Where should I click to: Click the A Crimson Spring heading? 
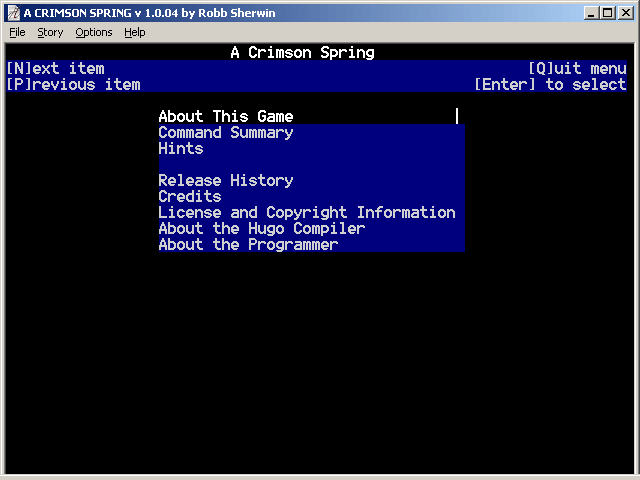pos(302,52)
